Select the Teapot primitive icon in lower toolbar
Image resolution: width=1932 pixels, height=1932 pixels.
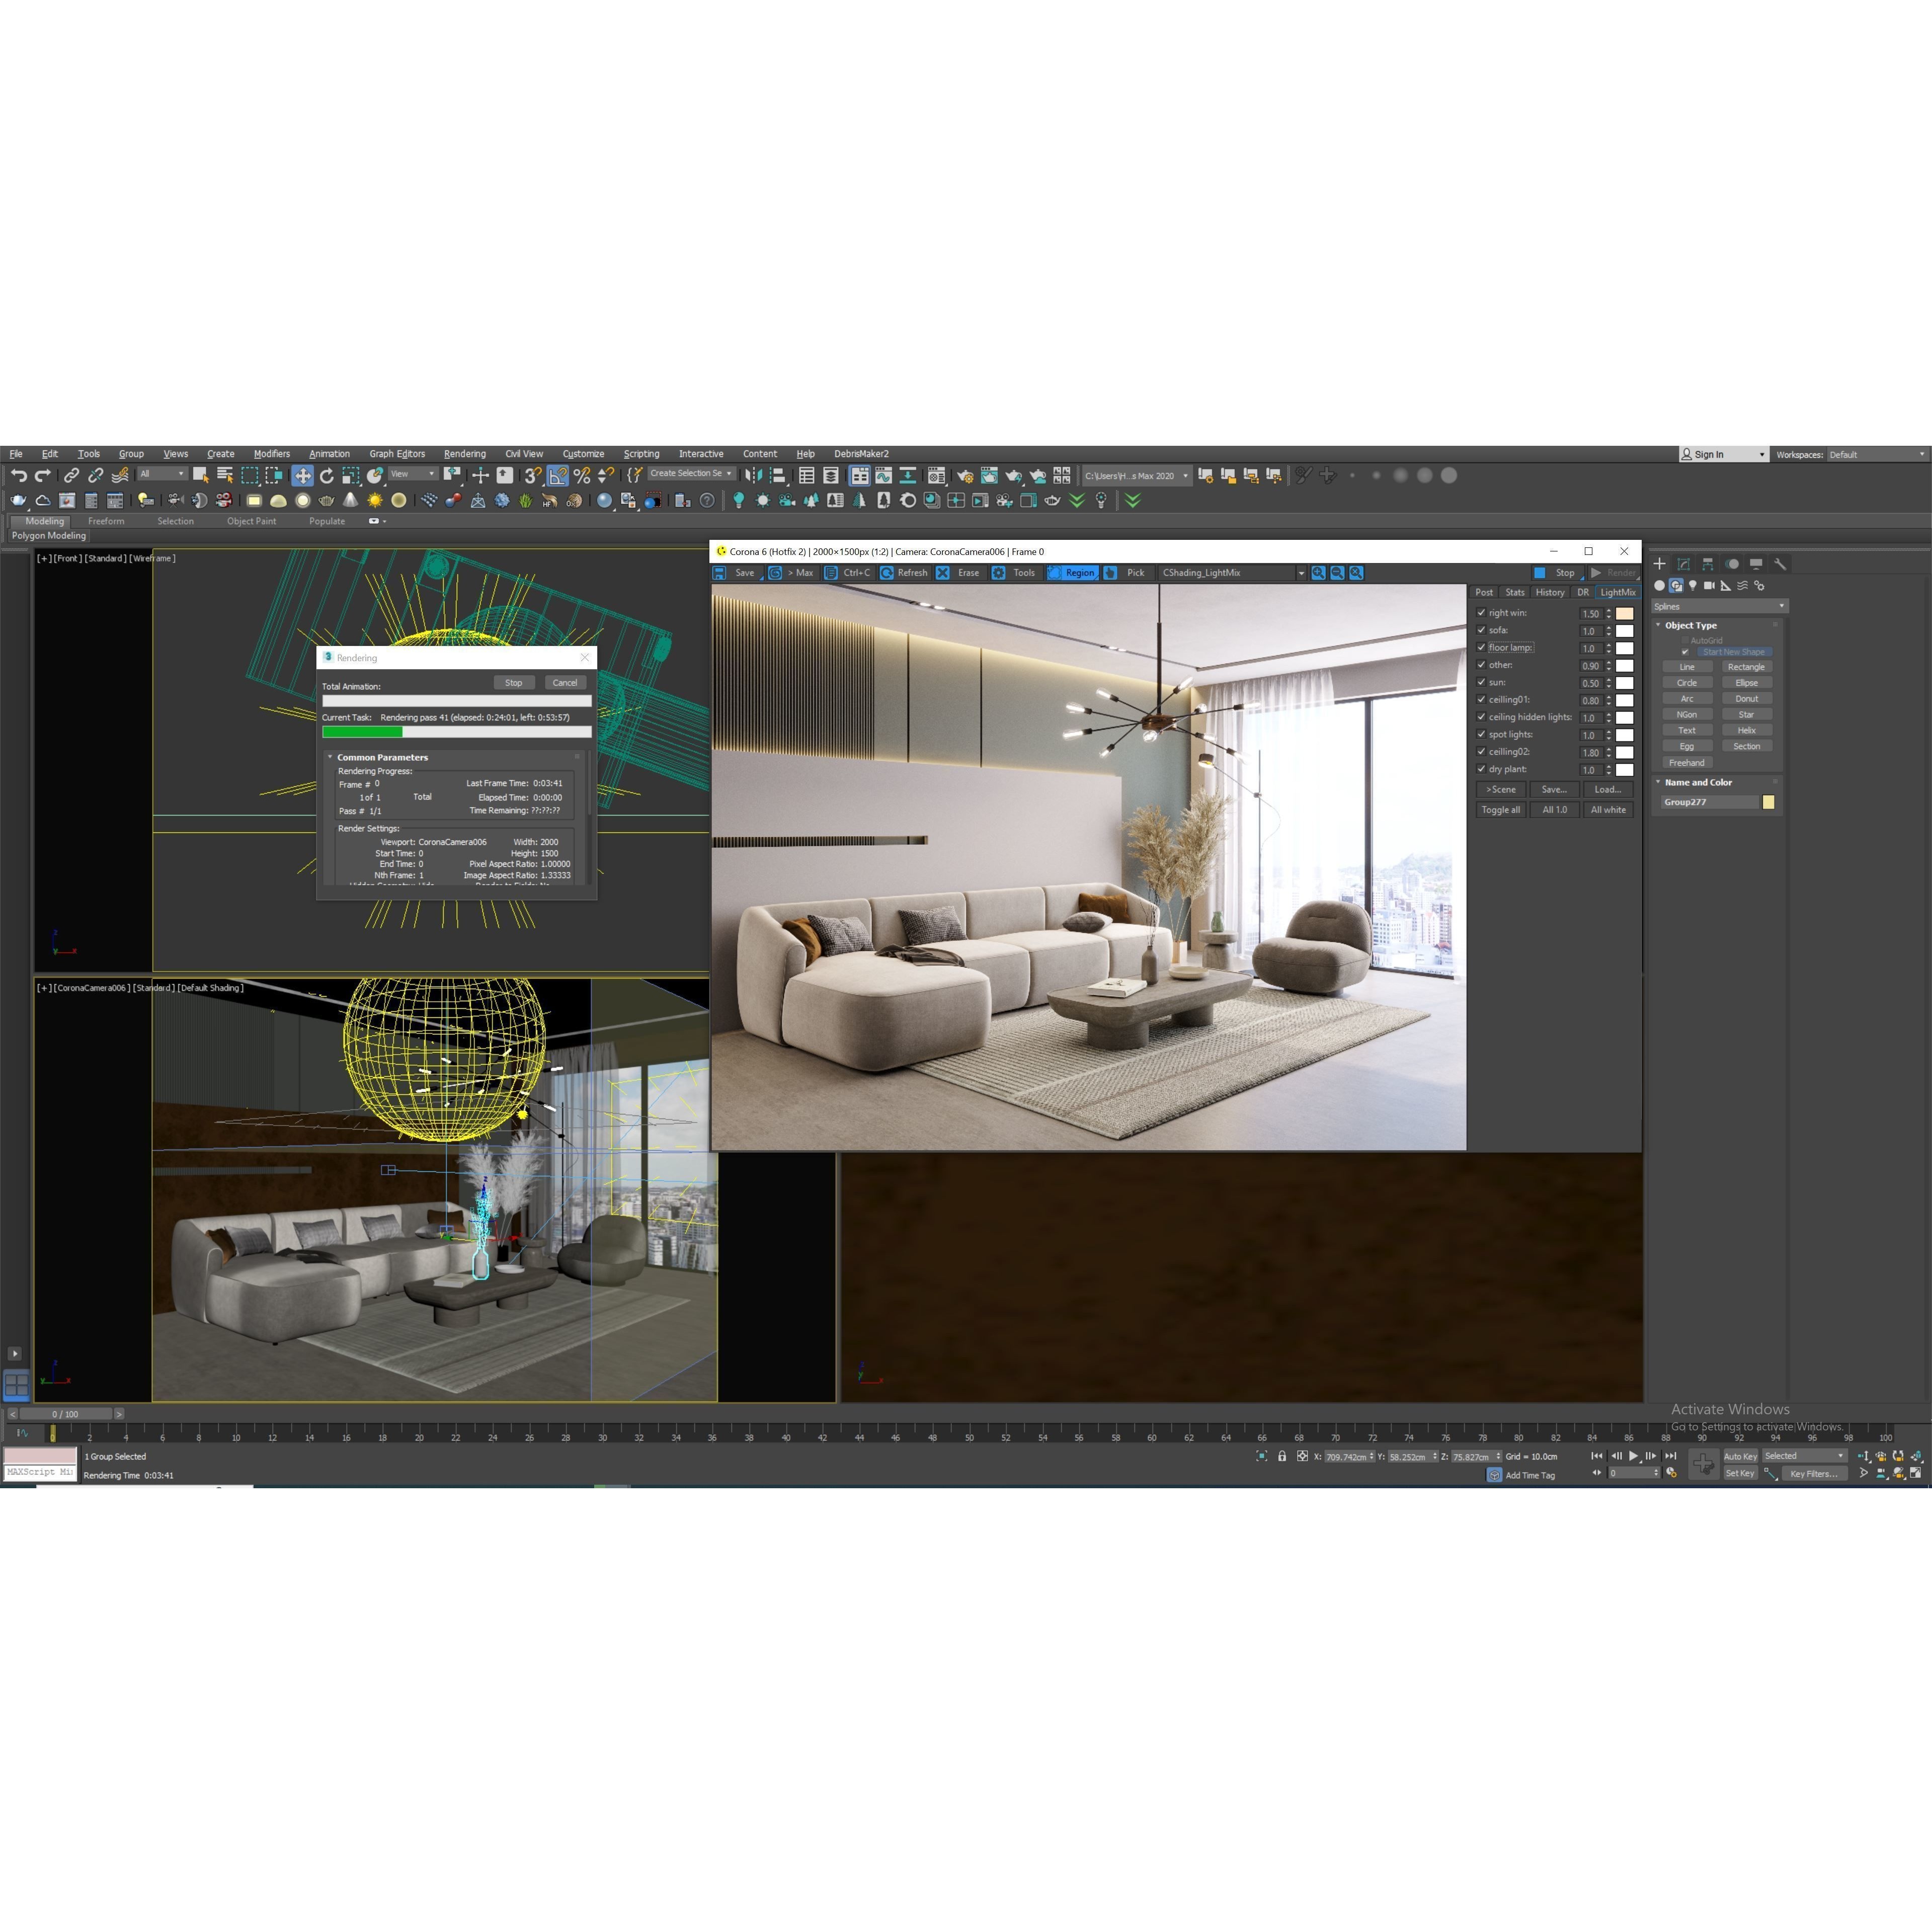[x=326, y=501]
